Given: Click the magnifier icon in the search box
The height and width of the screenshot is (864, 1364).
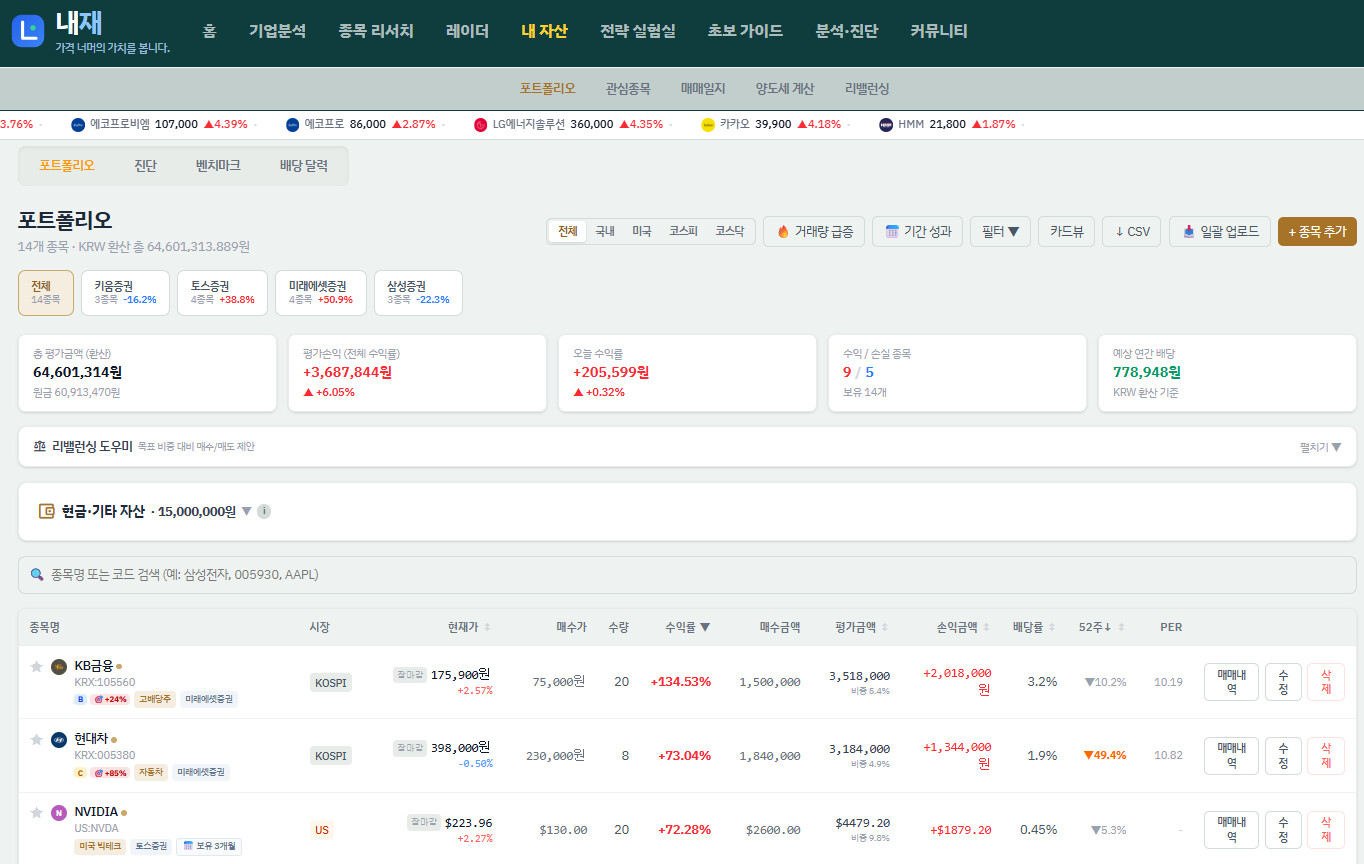Looking at the screenshot, I should click(37, 574).
